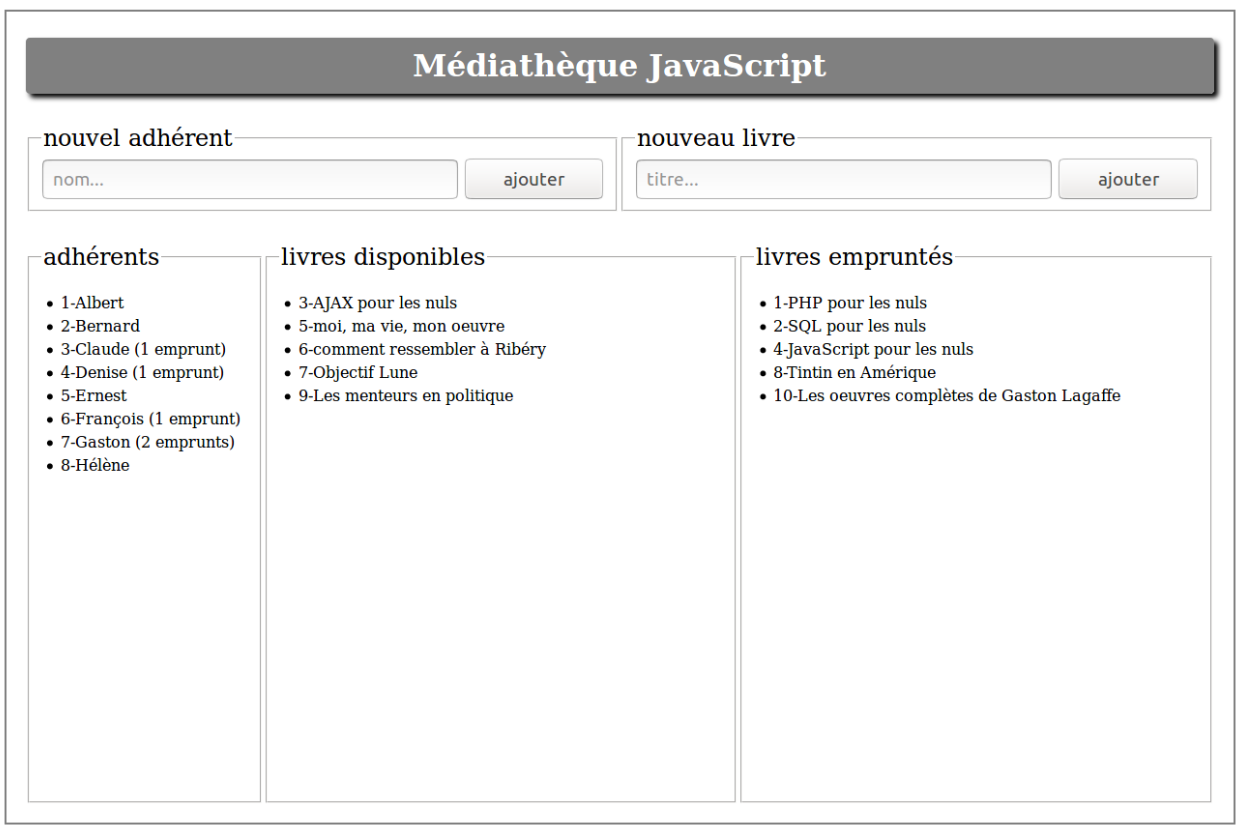Select book 9-Les menteurs en politique
The image size is (1243, 833).
point(405,396)
